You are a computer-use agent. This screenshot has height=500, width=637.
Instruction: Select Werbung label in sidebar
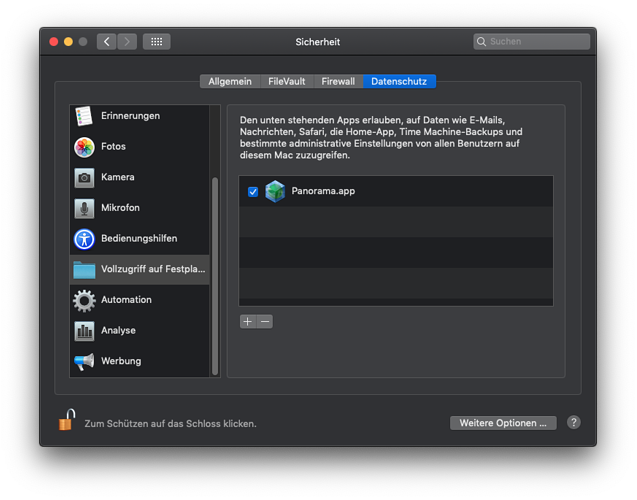tap(121, 361)
